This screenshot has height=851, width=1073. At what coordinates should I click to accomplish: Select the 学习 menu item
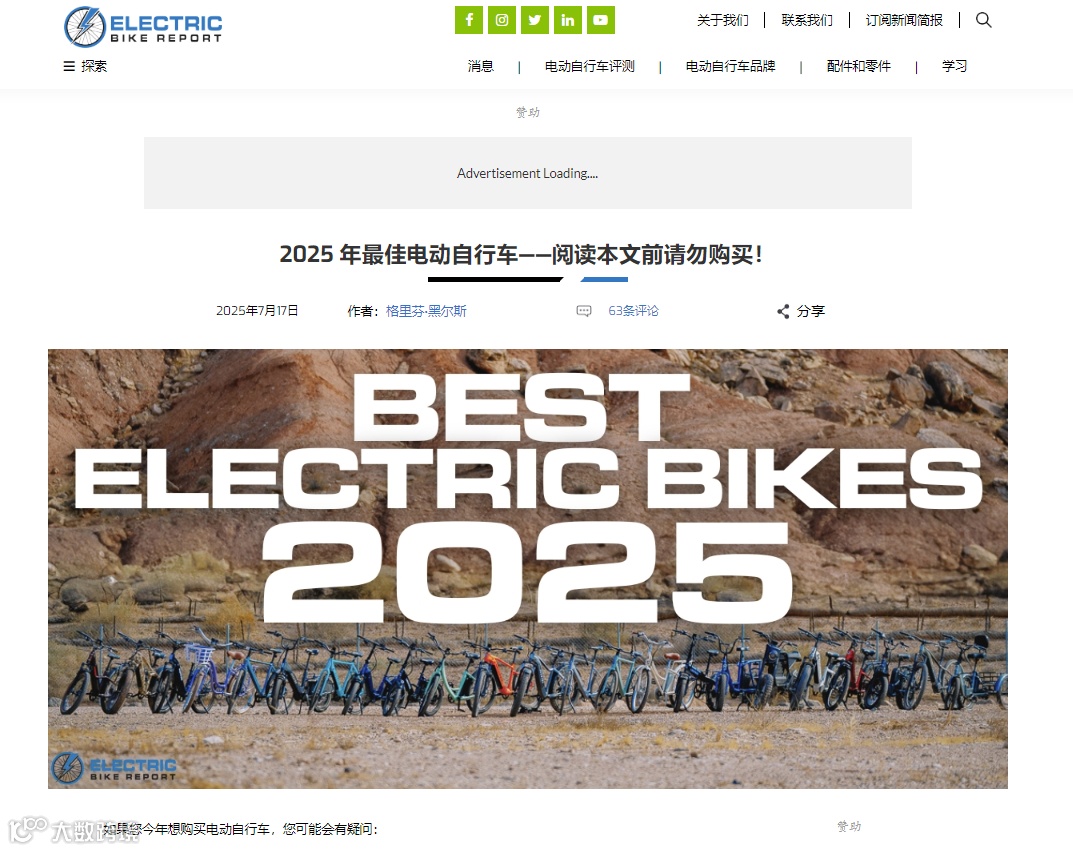[955, 66]
